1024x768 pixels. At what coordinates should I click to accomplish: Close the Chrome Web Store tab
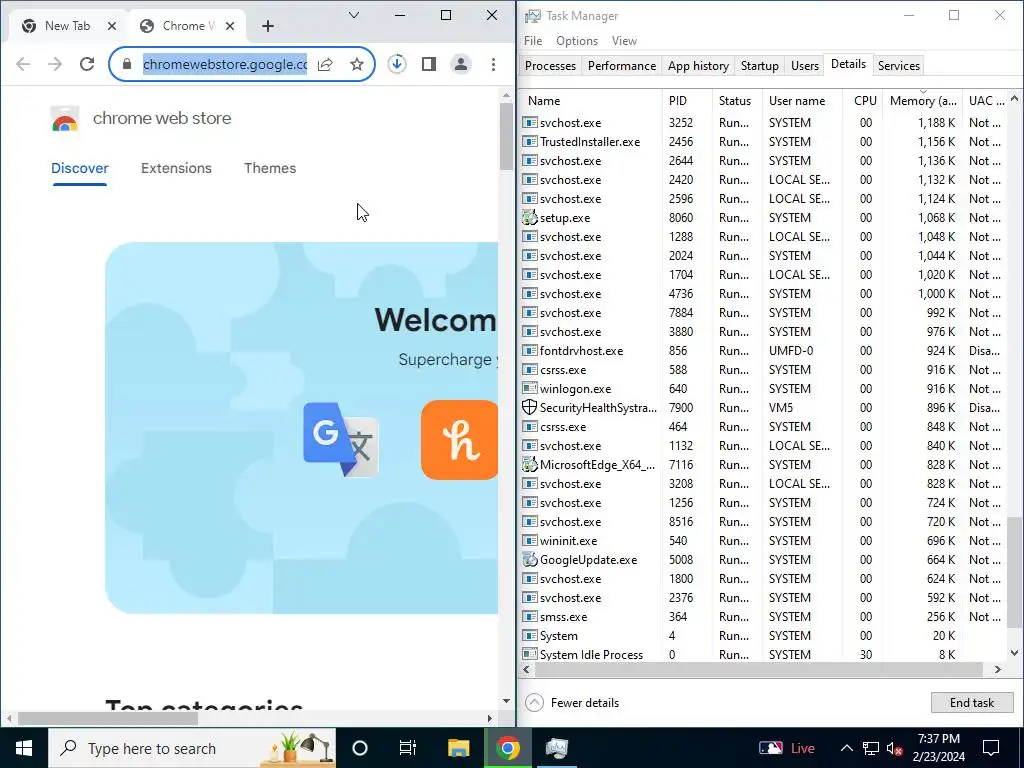[230, 26]
